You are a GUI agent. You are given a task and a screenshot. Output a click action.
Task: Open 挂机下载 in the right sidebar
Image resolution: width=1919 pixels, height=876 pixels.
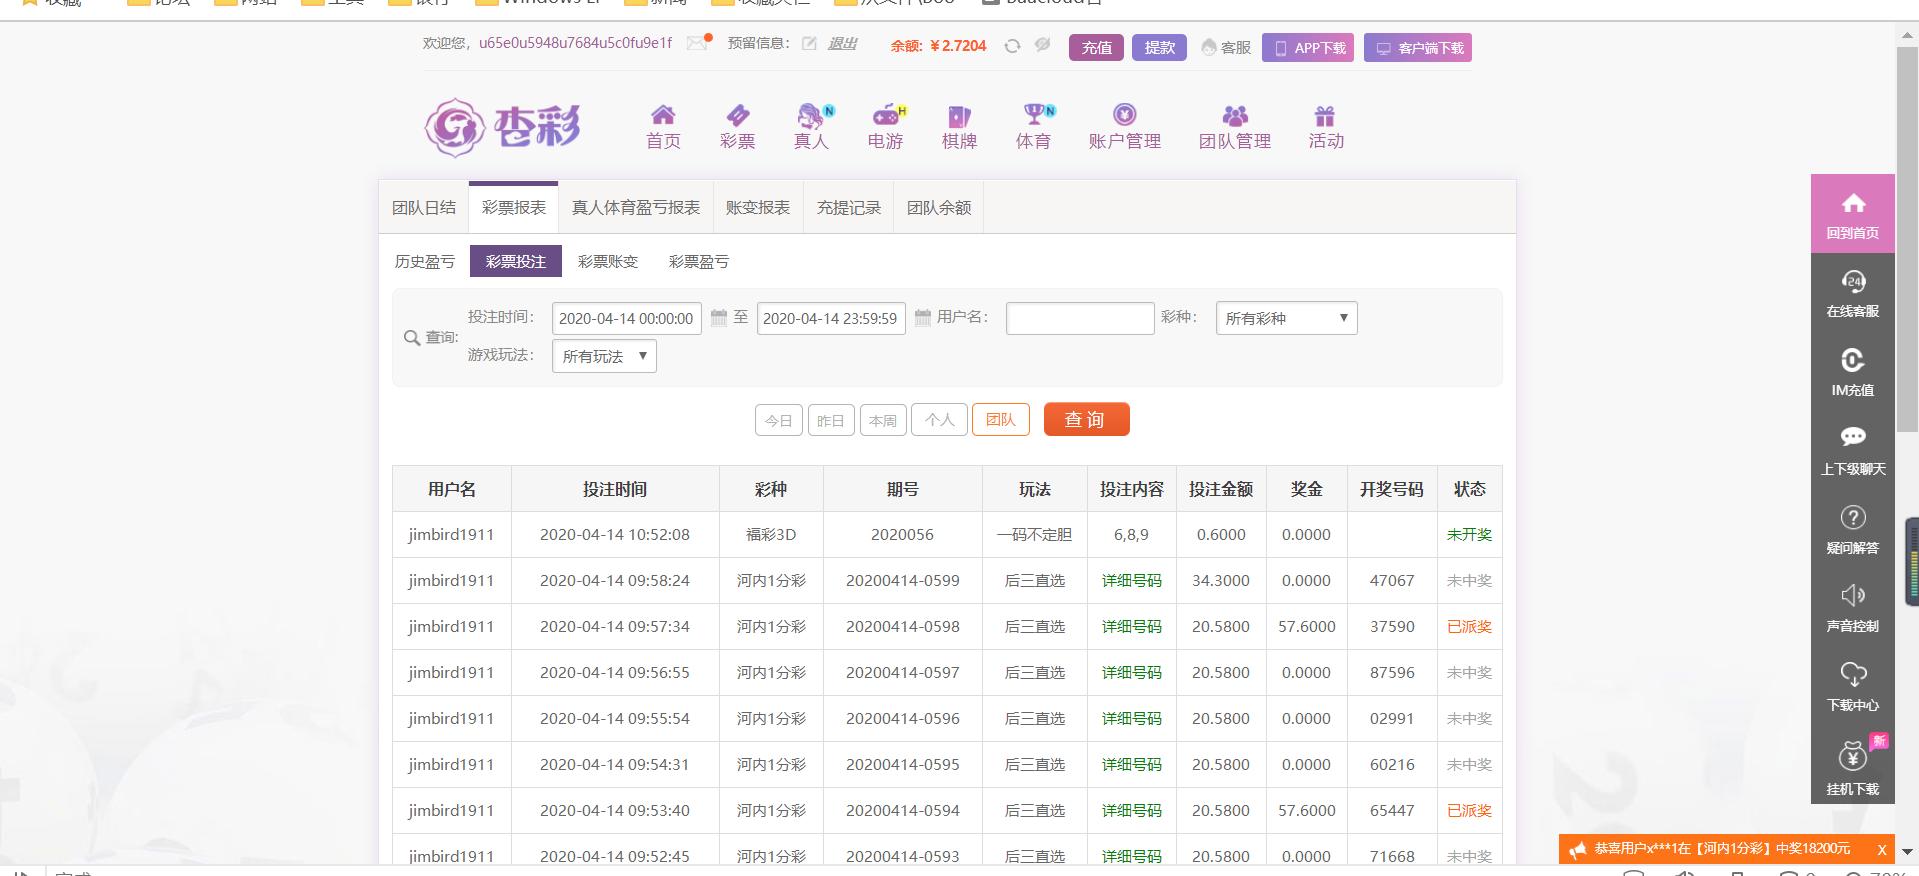1852,766
